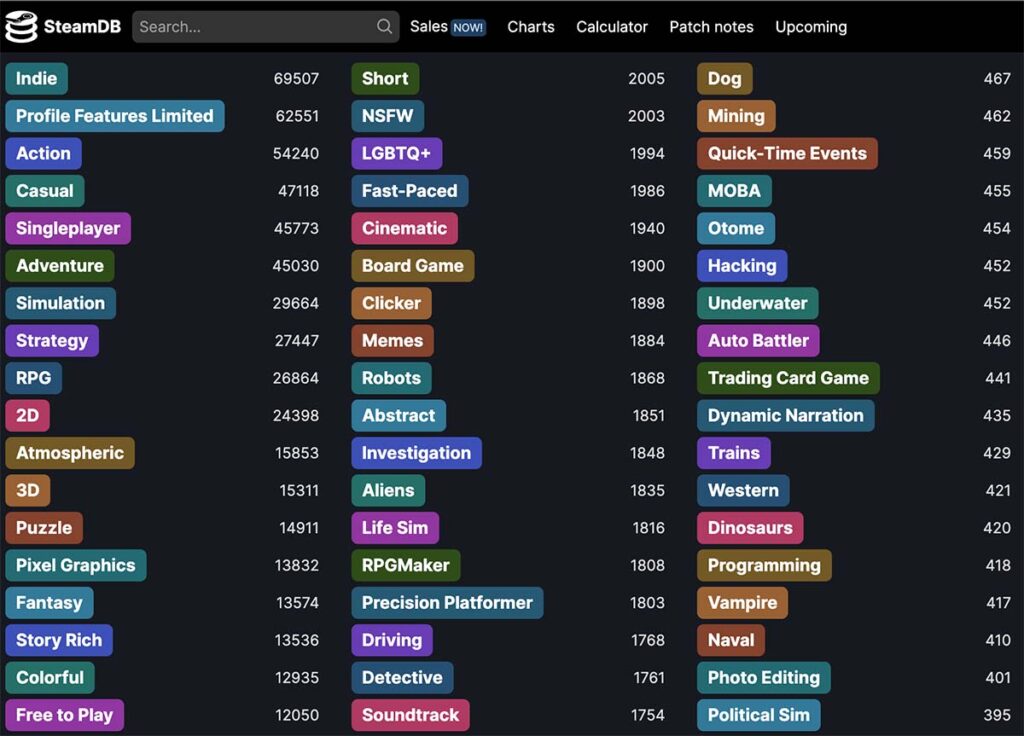This screenshot has height=736, width=1024.
Task: Click the LGBTQ+ tag
Action: point(396,153)
